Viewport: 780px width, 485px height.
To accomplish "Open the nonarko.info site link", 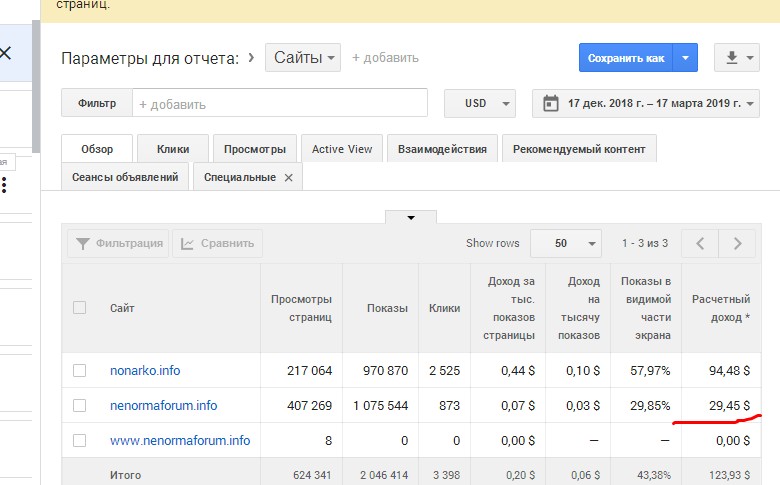I will click(145, 371).
